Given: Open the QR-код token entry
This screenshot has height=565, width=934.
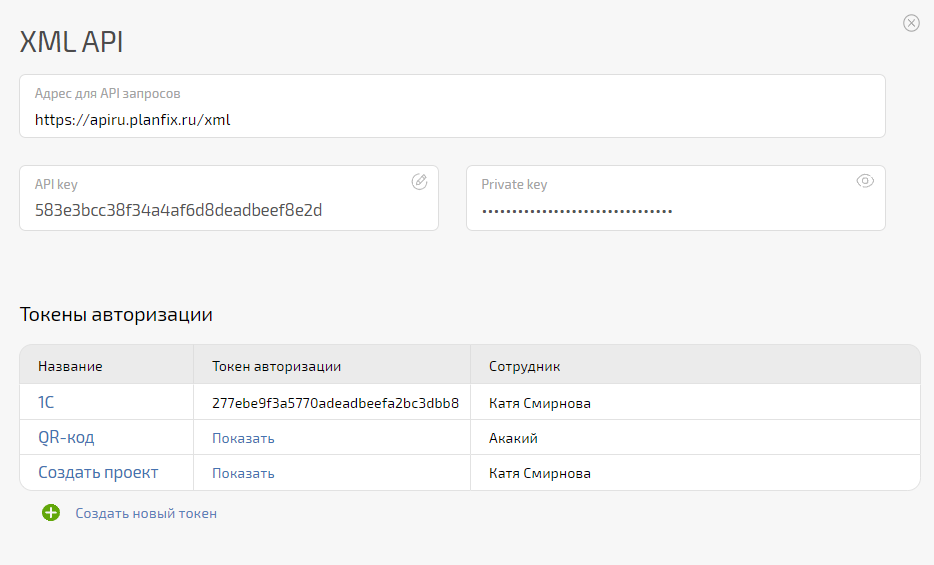Looking at the screenshot, I should coord(66,438).
